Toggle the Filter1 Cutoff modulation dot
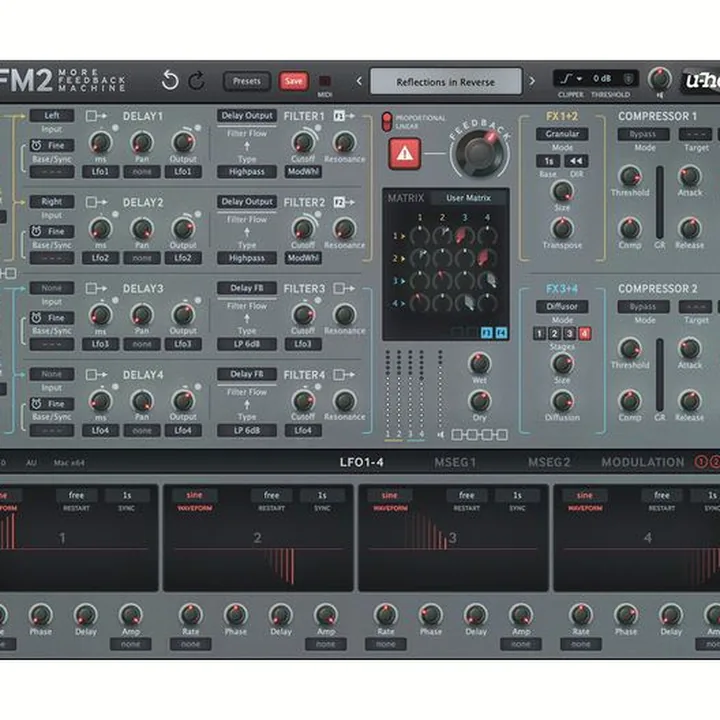Screen dimensions: 720x720 tap(317, 128)
